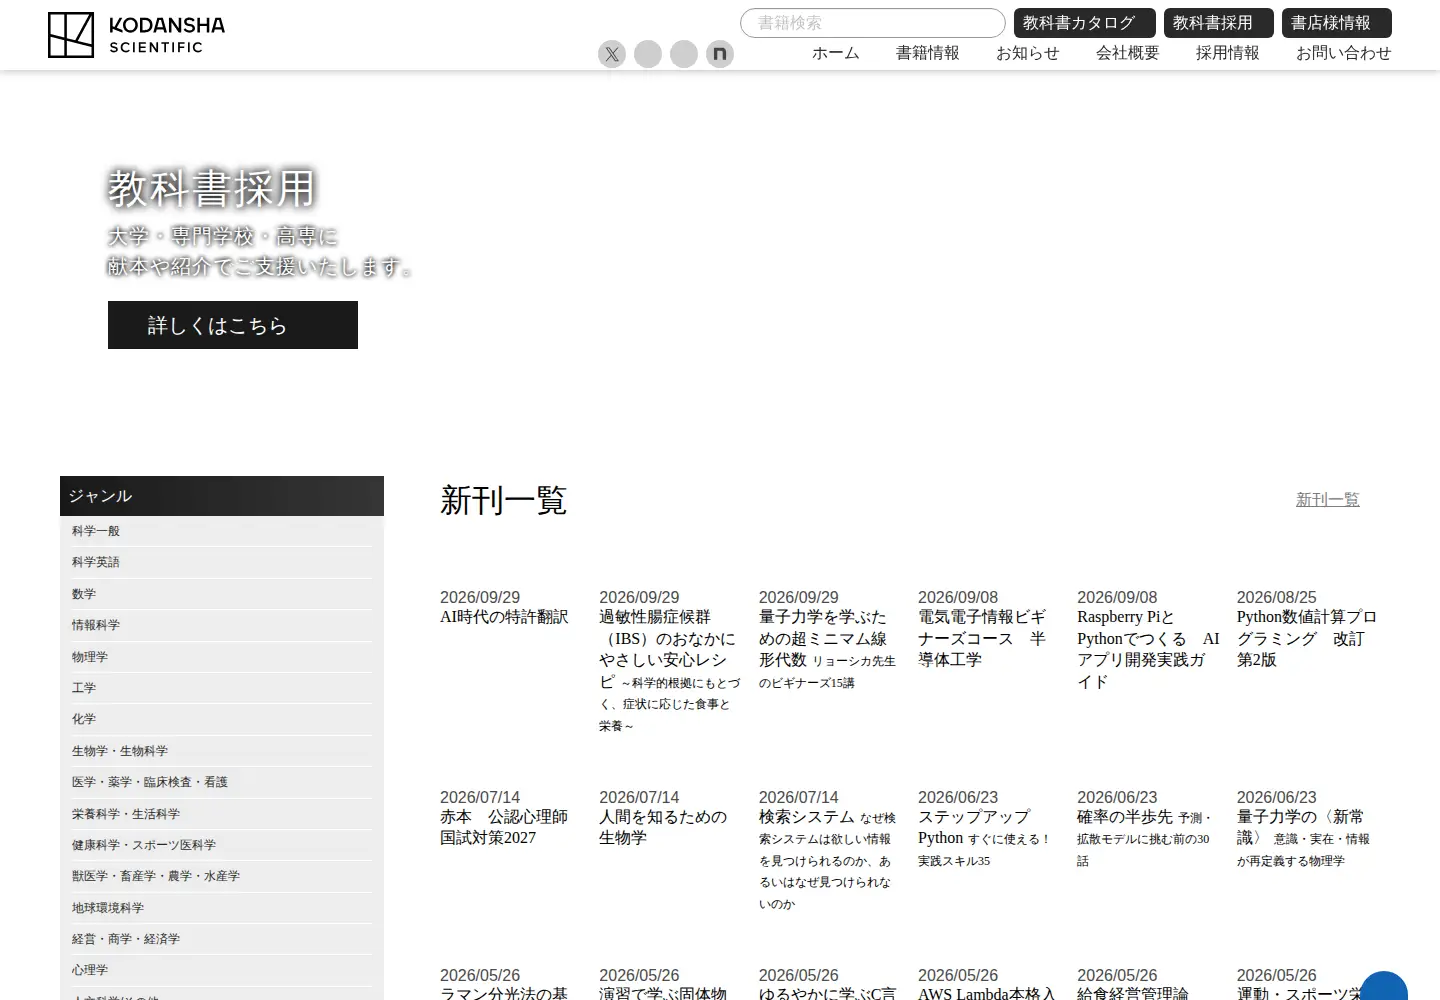Open お問い合わせ navigation item
The height and width of the screenshot is (1000, 1440).
coord(1344,53)
